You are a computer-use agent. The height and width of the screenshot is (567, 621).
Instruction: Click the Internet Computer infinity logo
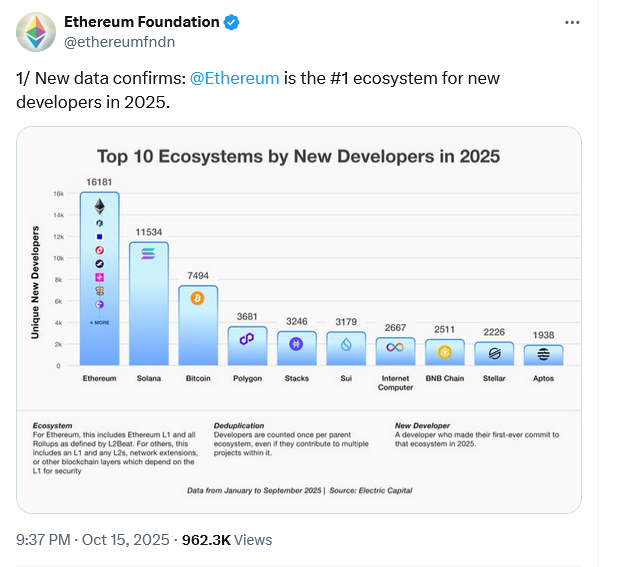tap(395, 347)
